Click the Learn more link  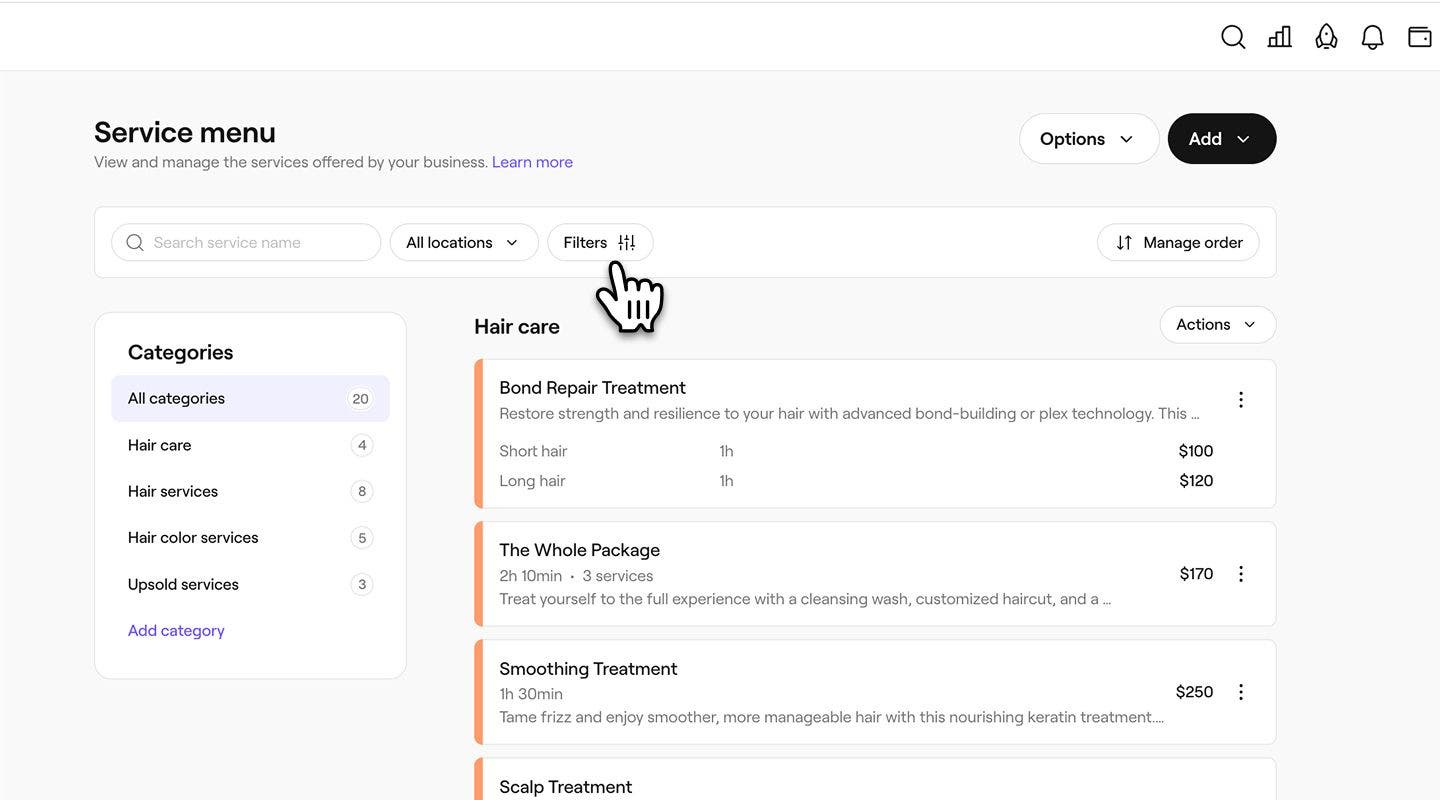pos(532,162)
